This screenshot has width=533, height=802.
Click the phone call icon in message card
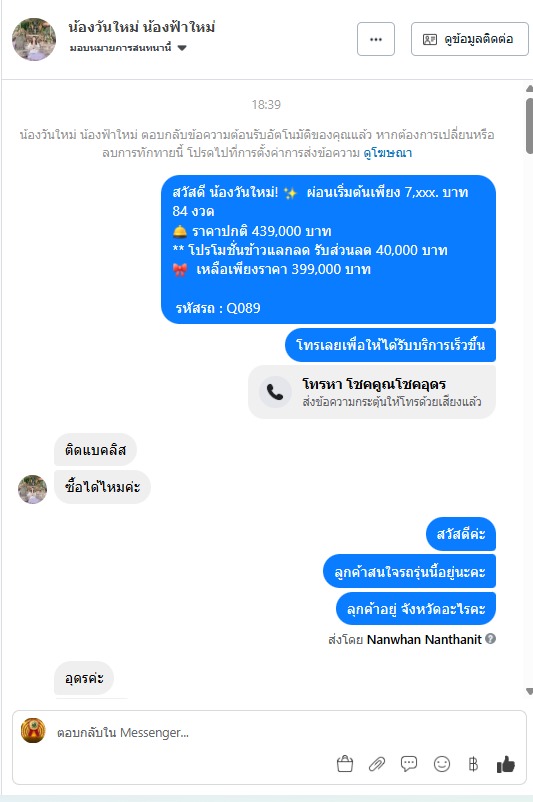point(275,392)
